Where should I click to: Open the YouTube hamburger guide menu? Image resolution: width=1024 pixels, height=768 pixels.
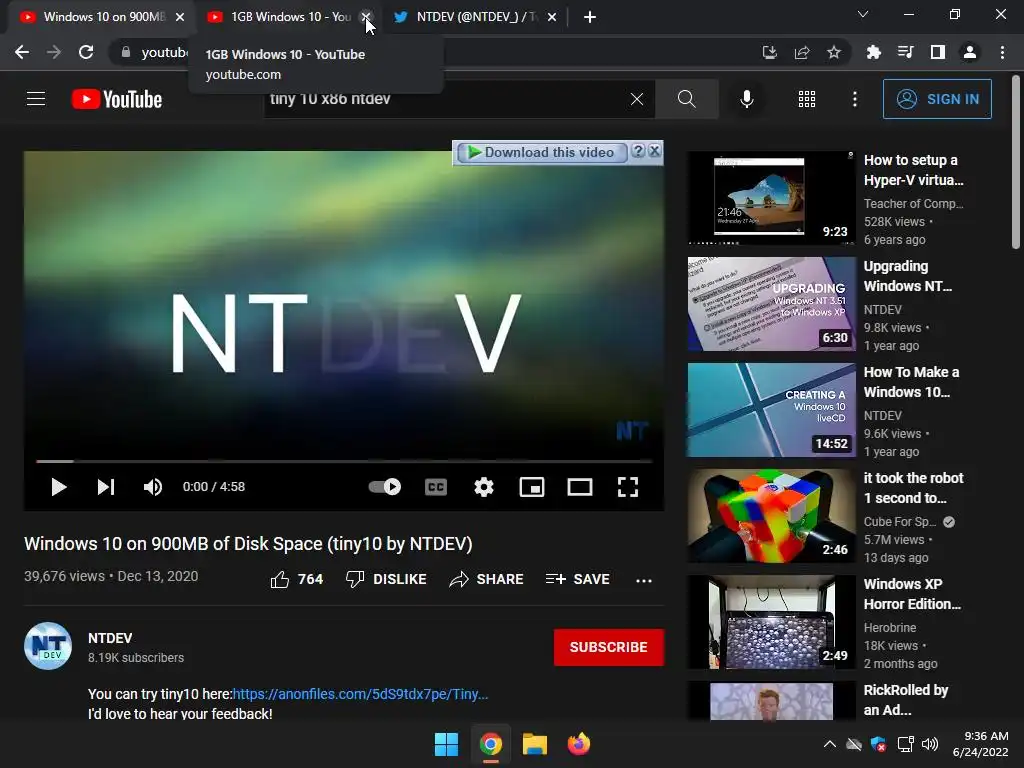(x=36, y=99)
